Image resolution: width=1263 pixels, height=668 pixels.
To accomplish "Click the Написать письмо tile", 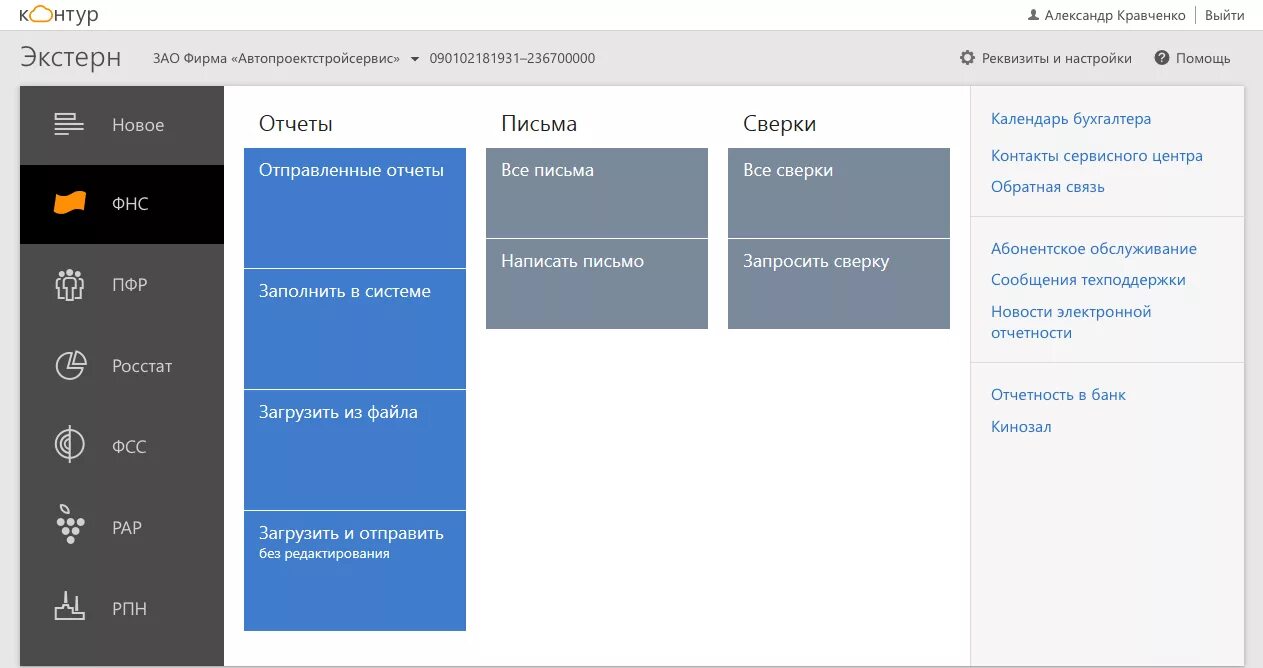I will coord(597,284).
